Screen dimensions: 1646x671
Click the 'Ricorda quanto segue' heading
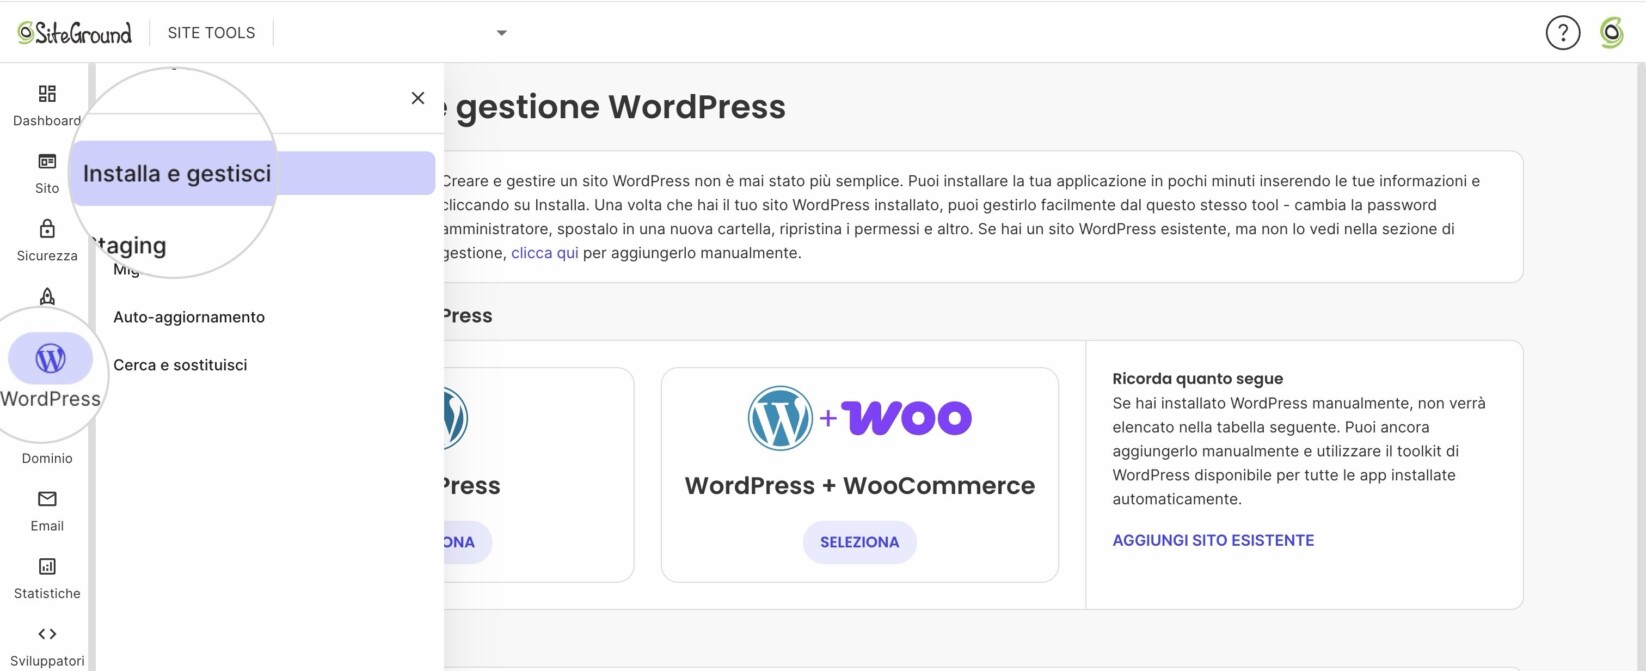click(1197, 379)
